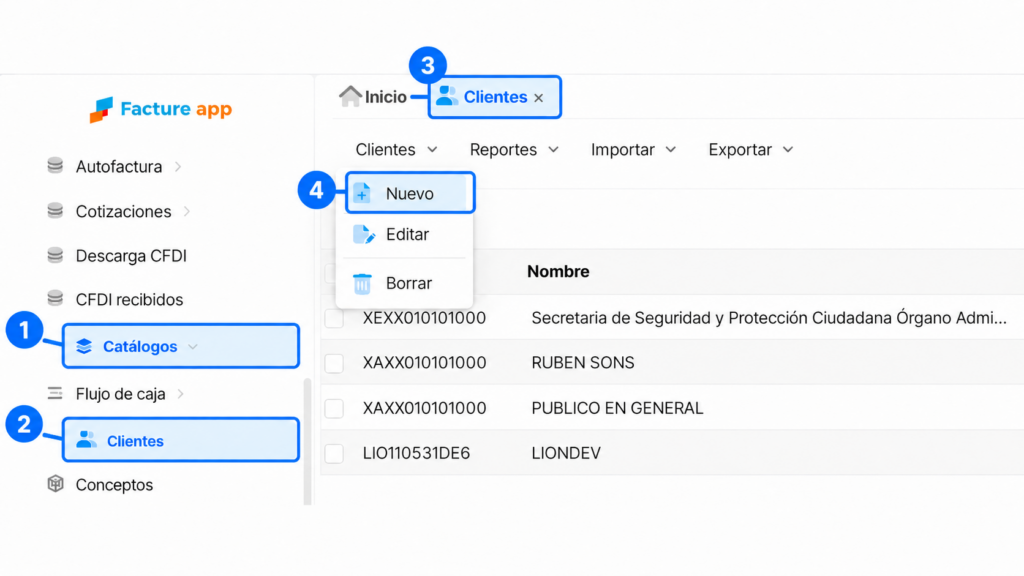Image resolution: width=1024 pixels, height=576 pixels.
Task: Click the Facture app logo
Action: [x=161, y=110]
